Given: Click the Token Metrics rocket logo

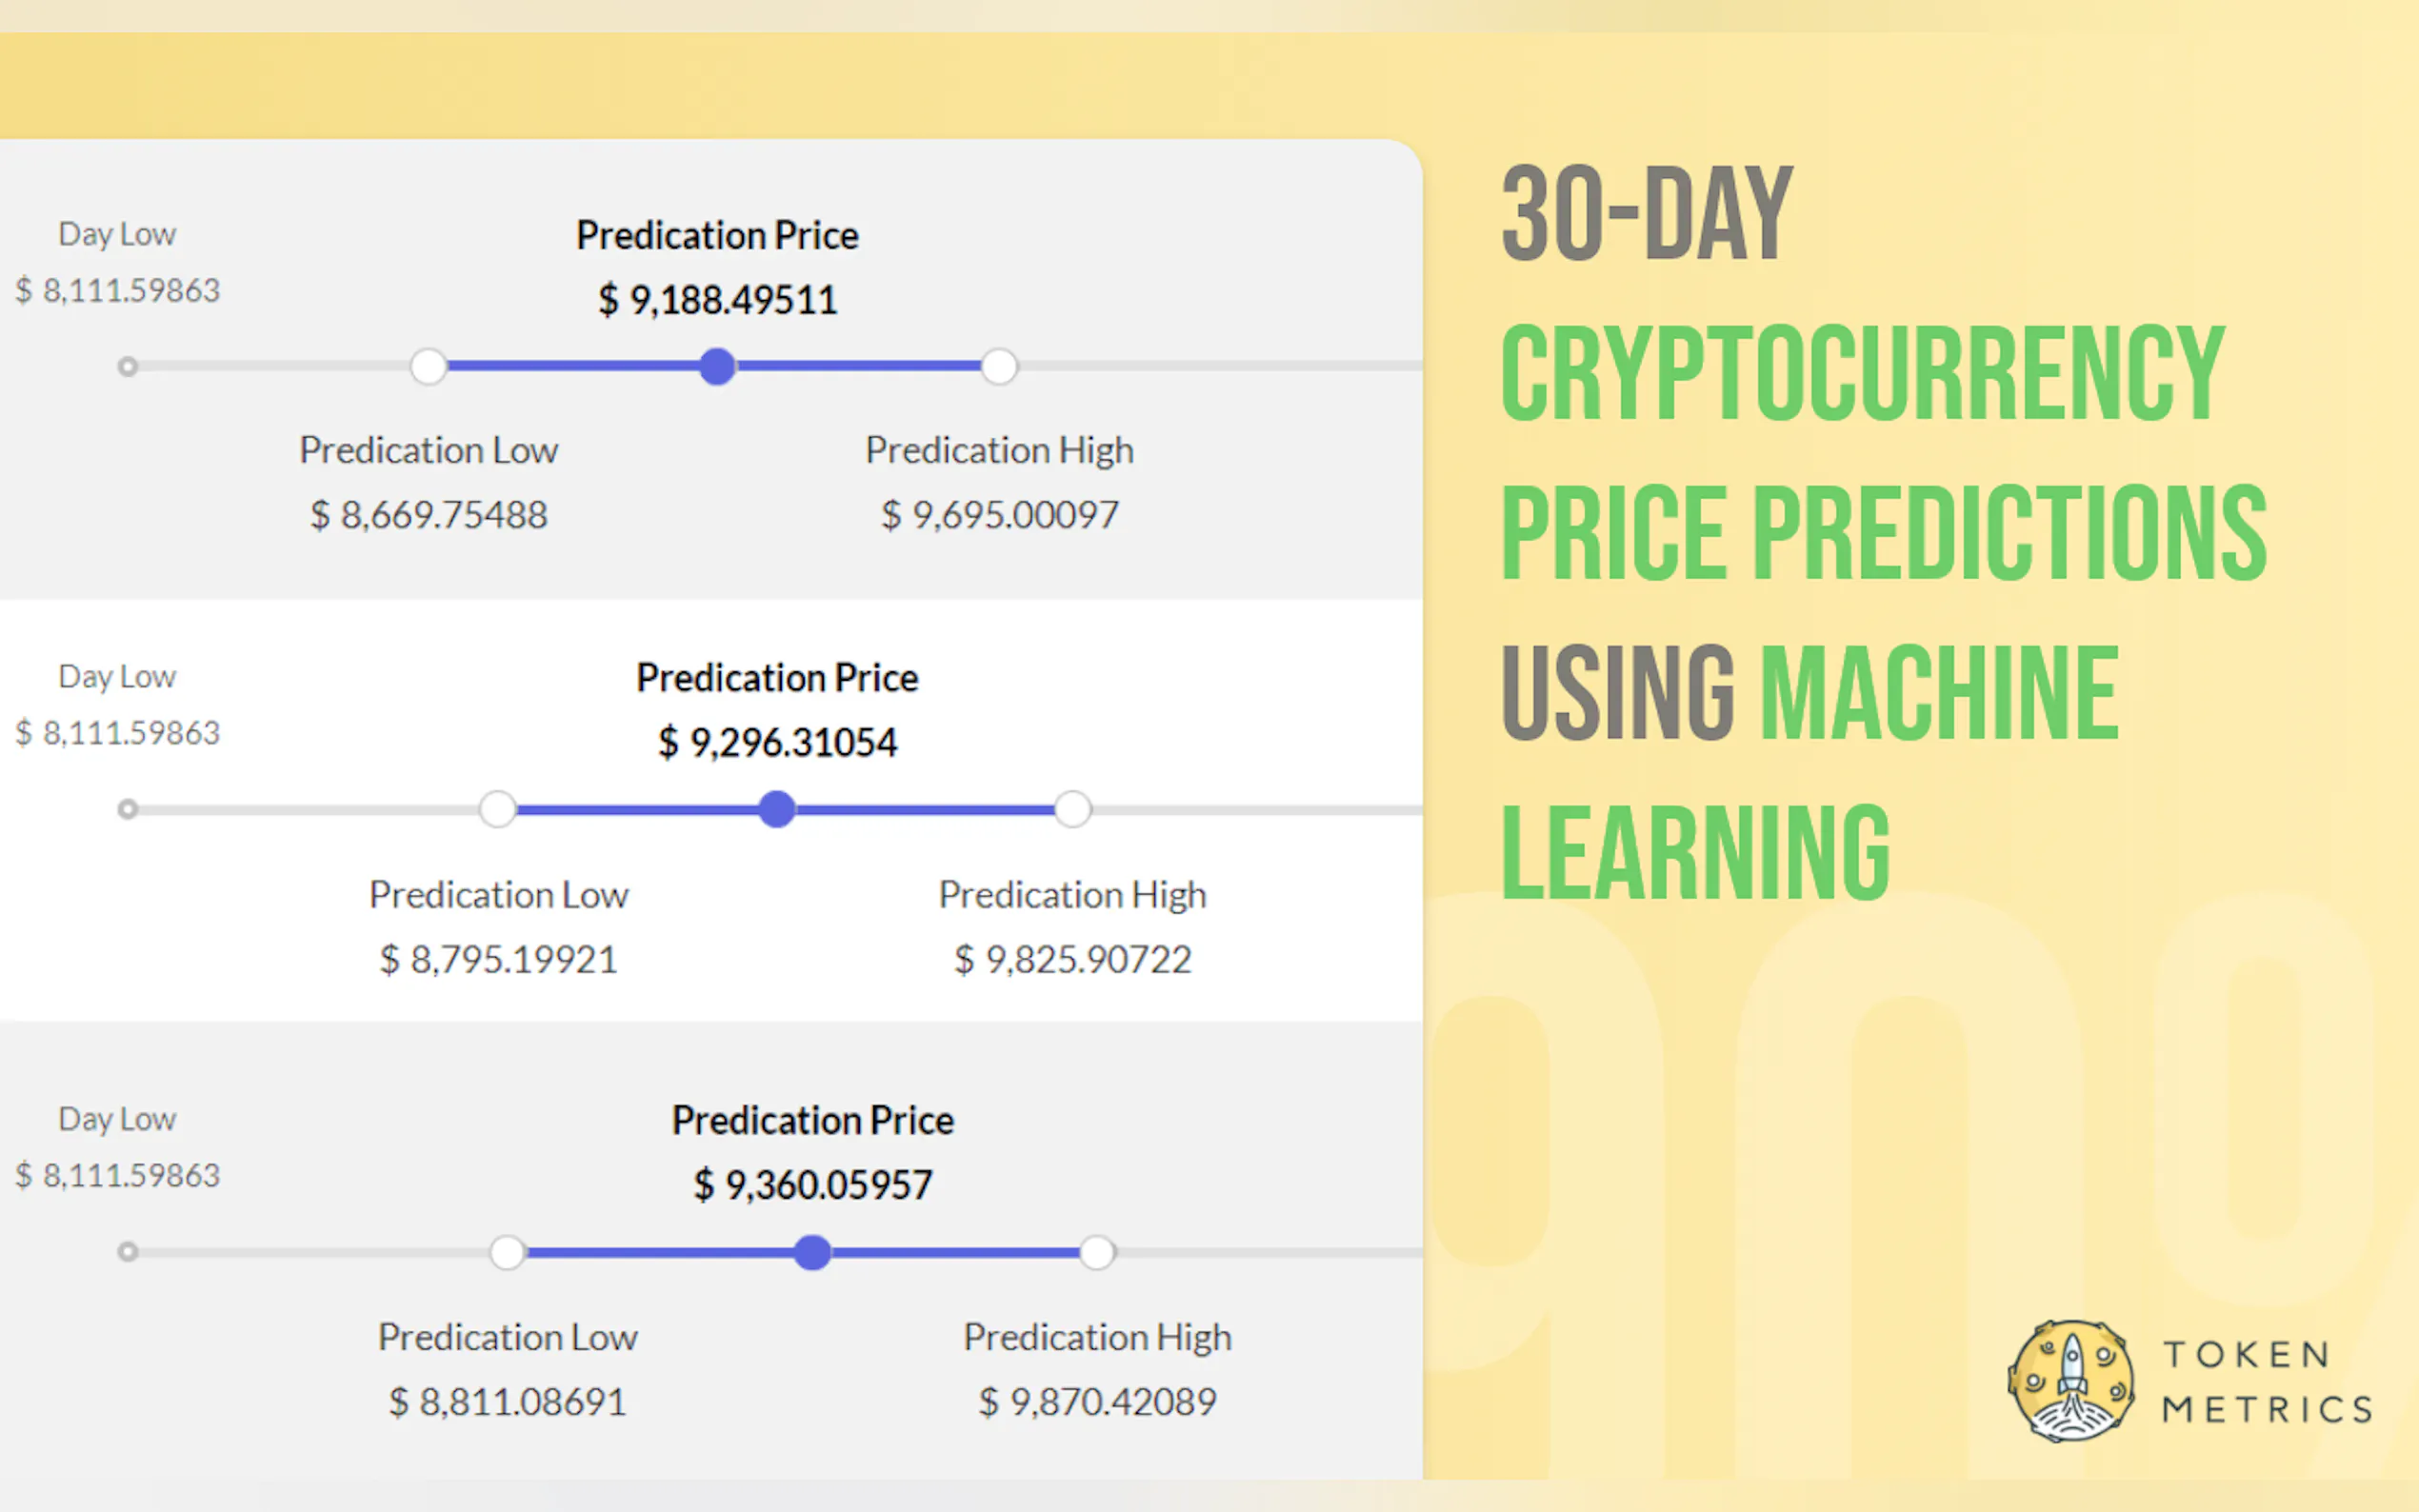Looking at the screenshot, I should click(x=2071, y=1381).
